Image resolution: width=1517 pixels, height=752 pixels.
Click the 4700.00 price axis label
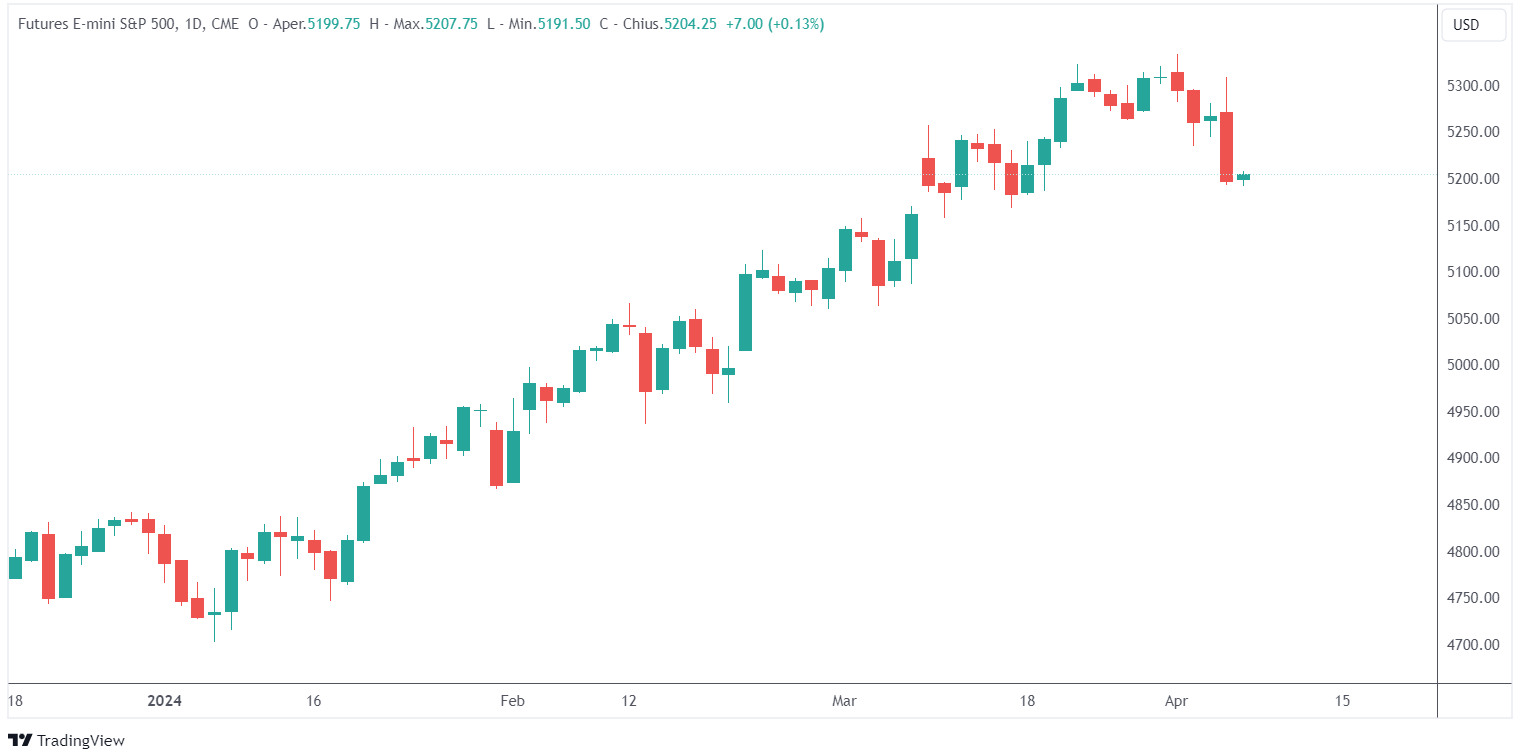[x=1473, y=645]
